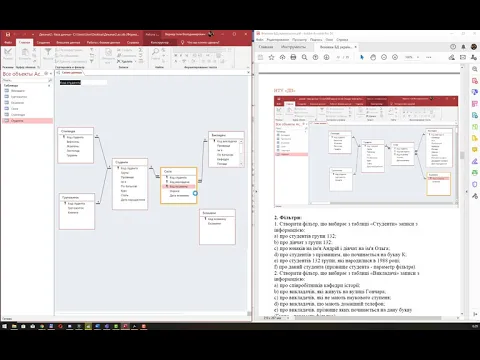This screenshot has width=480, height=360.
Task: Click the Acrobat notifications bell icon
Action: (463, 47)
